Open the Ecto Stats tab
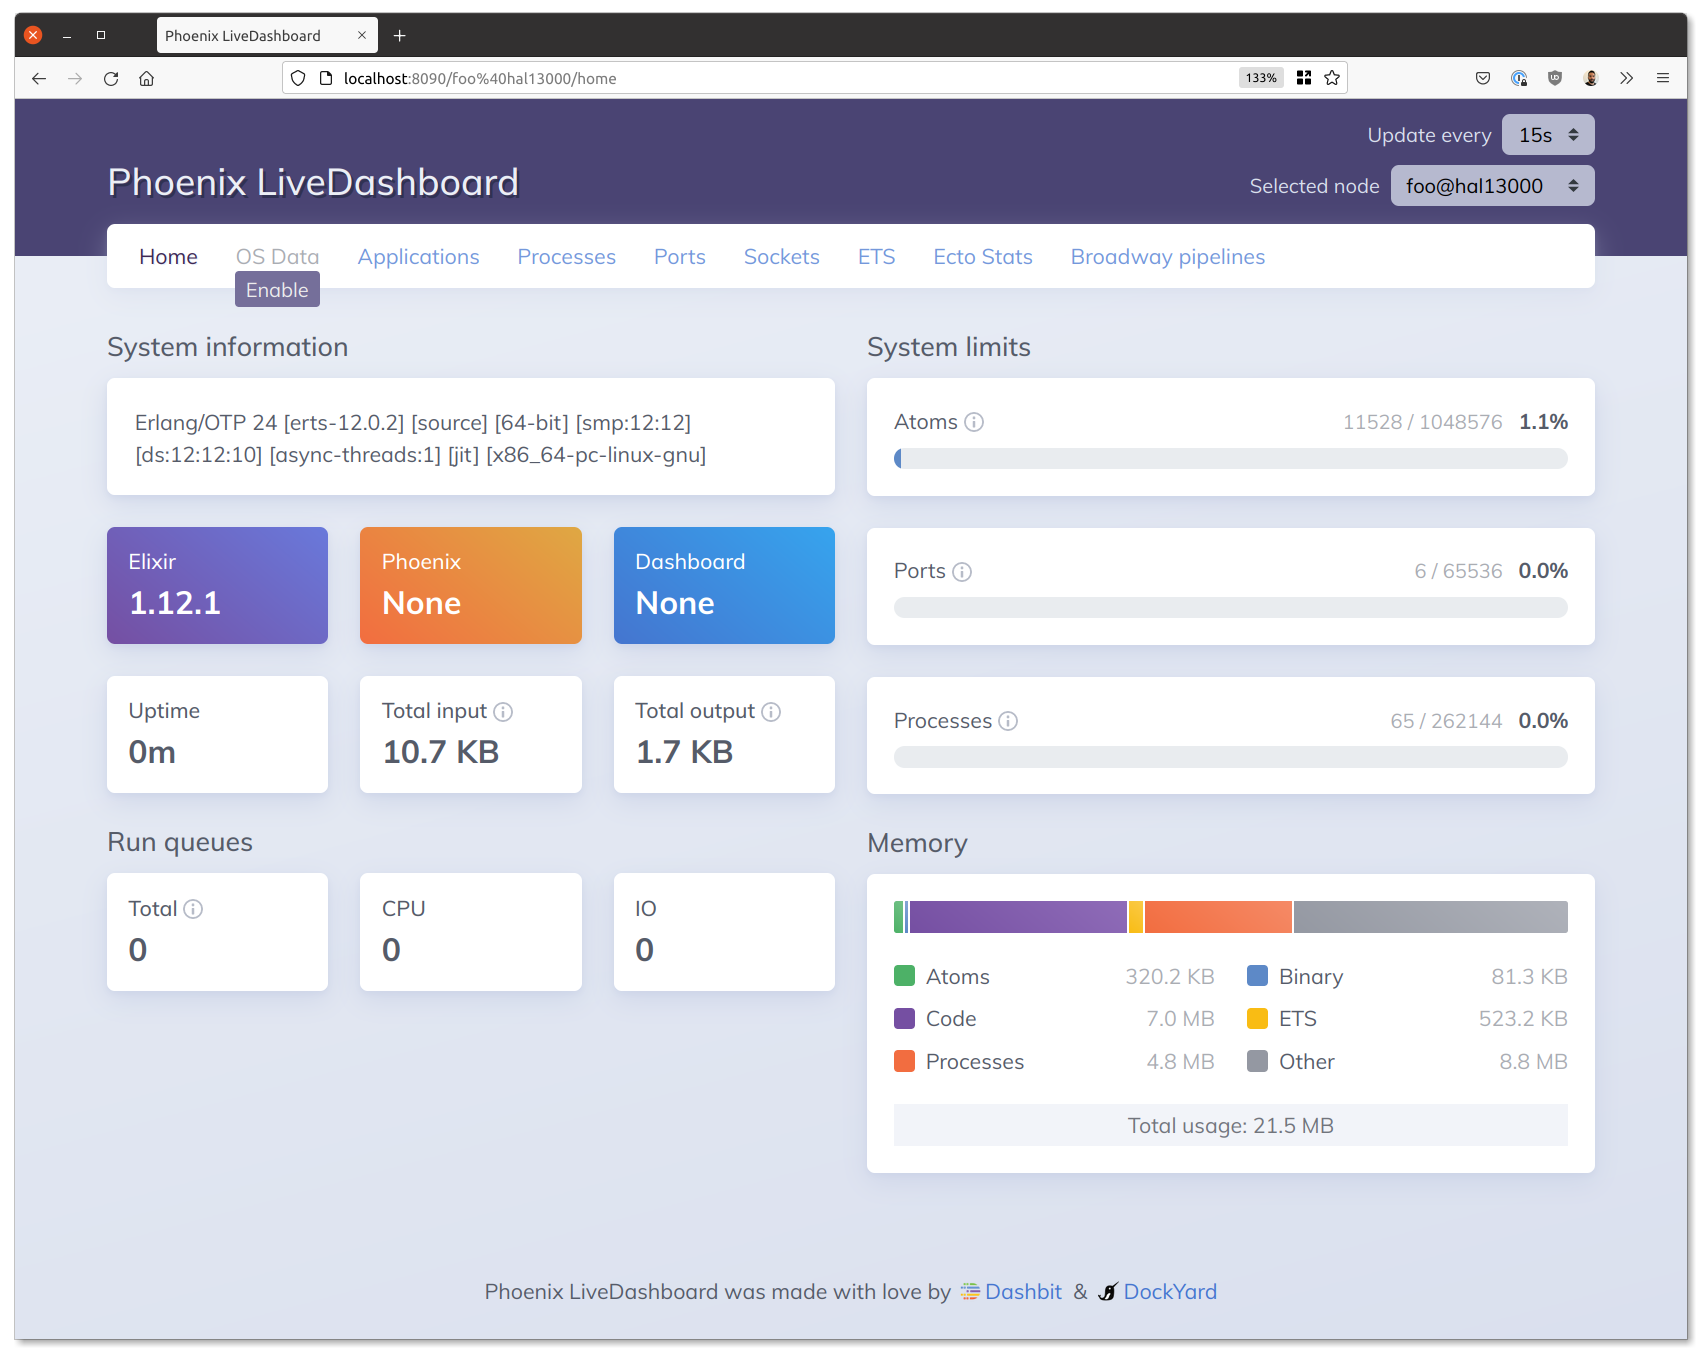 (983, 257)
